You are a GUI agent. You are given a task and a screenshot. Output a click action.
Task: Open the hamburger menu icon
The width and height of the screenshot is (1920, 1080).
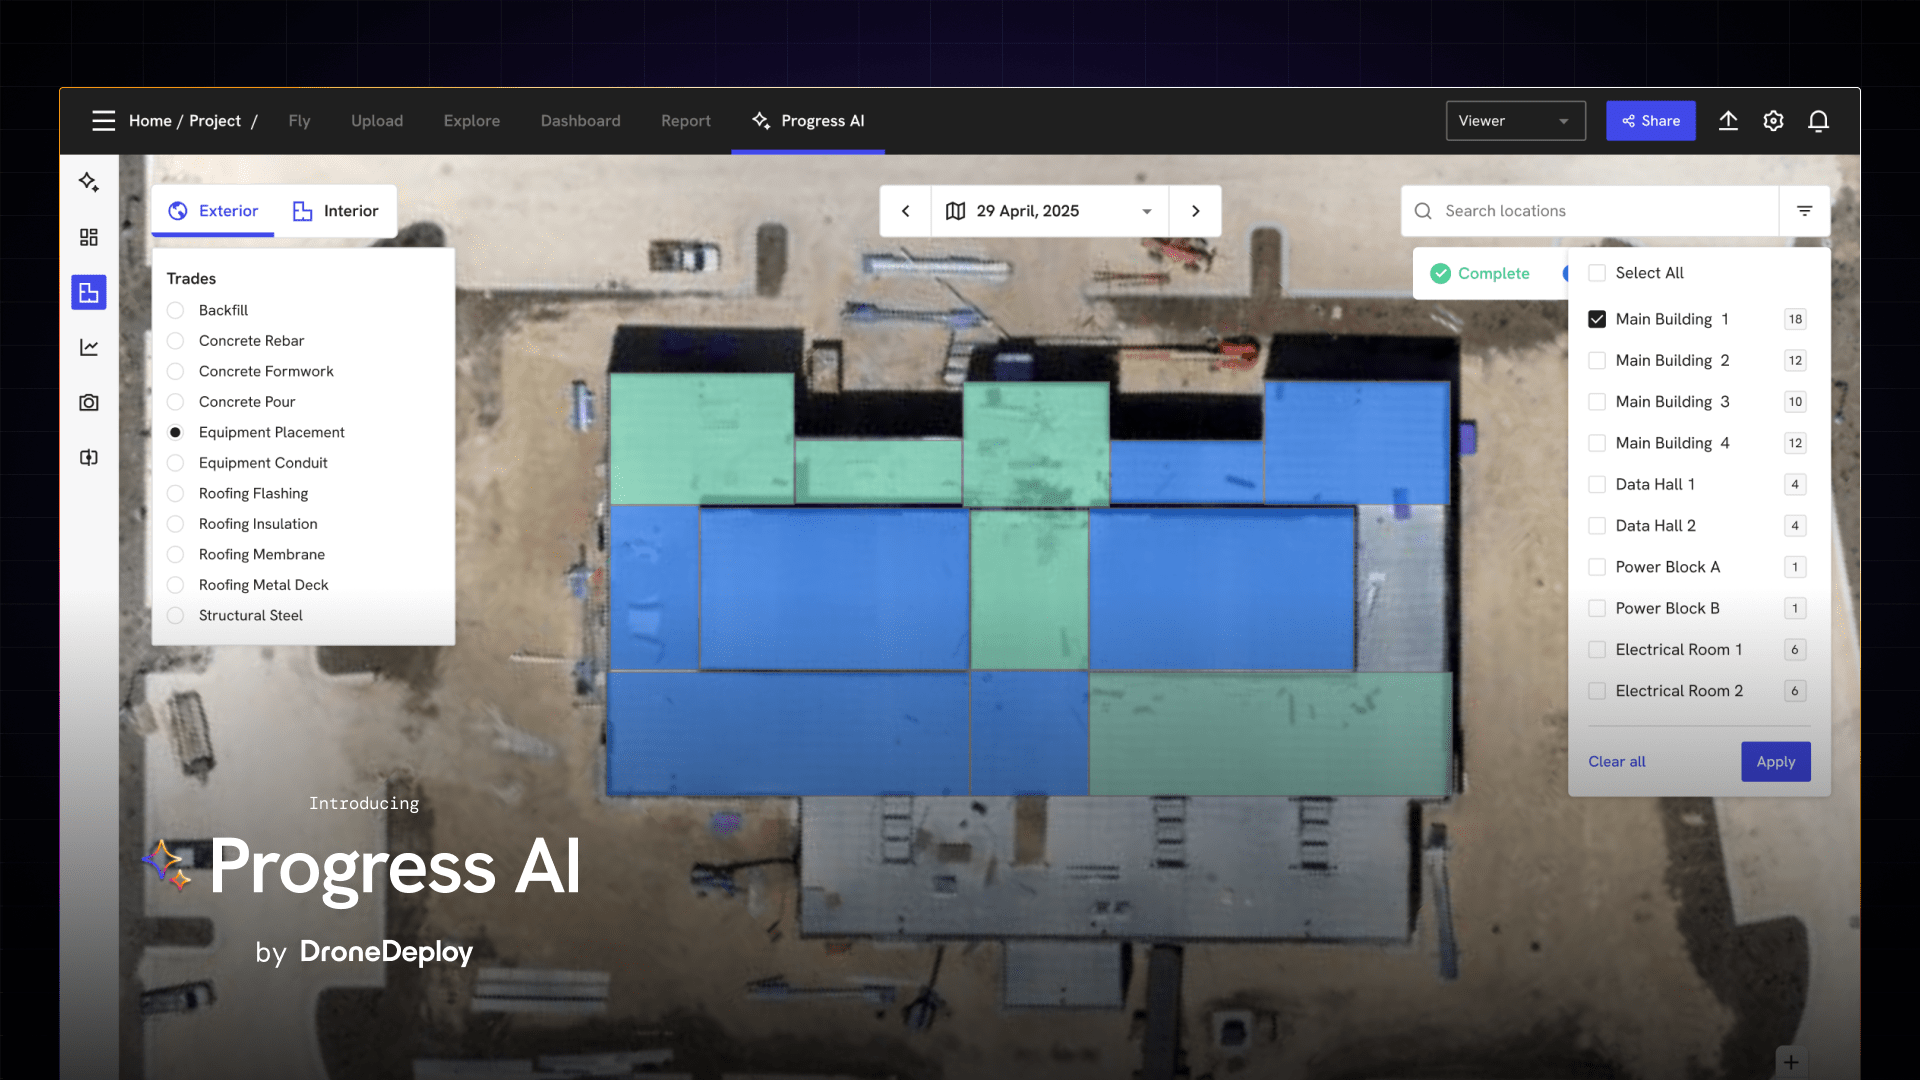pyautogui.click(x=103, y=121)
